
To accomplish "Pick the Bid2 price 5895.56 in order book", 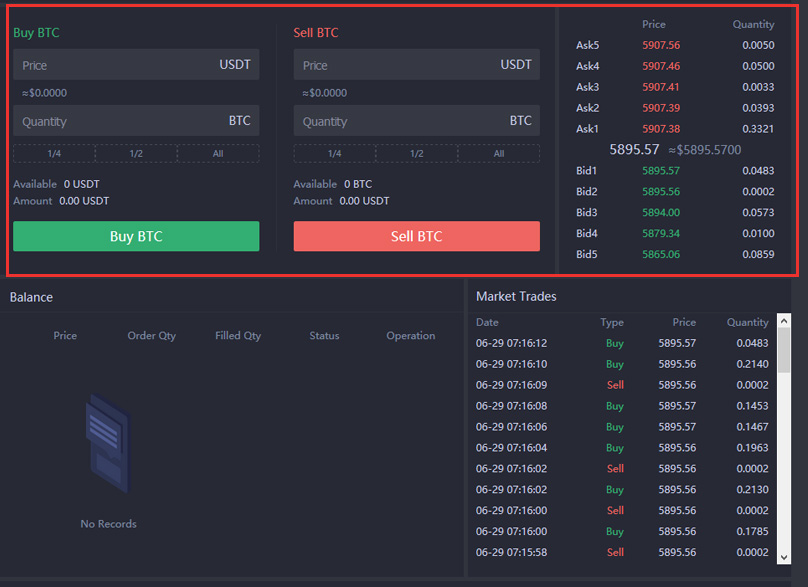I will 661,192.
